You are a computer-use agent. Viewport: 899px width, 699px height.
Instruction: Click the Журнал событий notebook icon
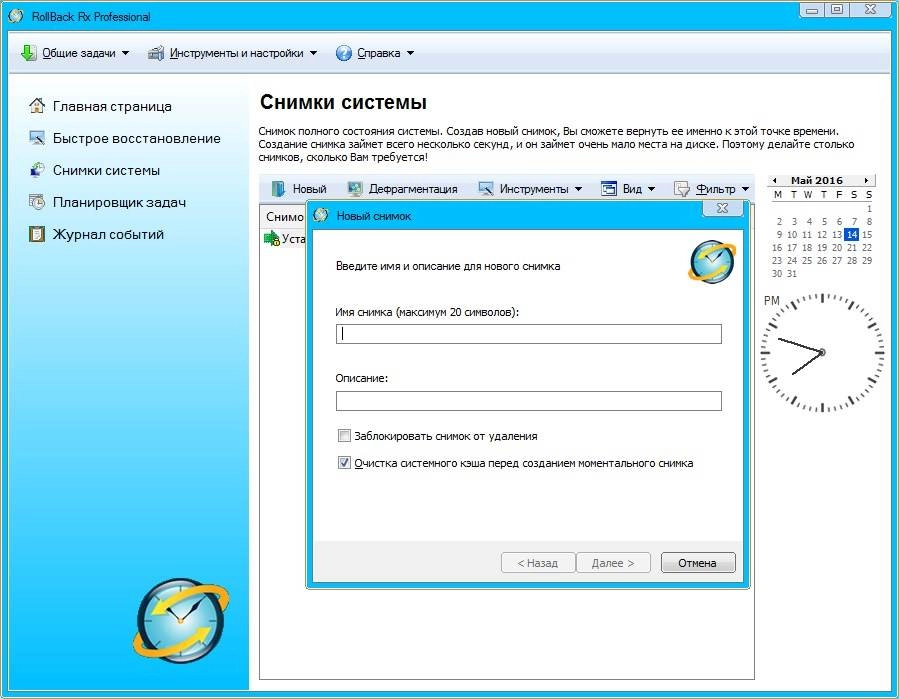point(37,234)
